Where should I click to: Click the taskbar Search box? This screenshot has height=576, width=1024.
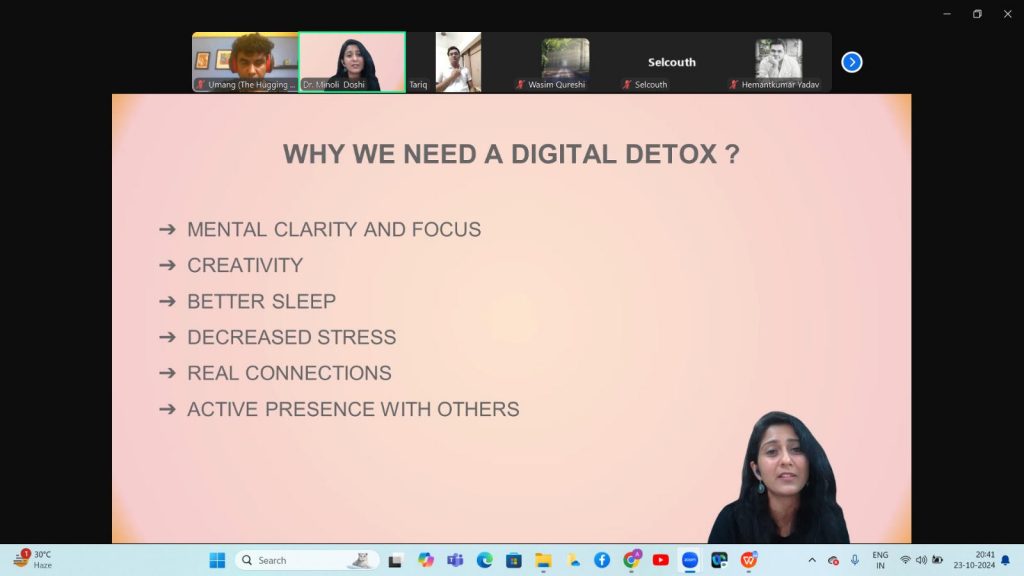(306, 560)
